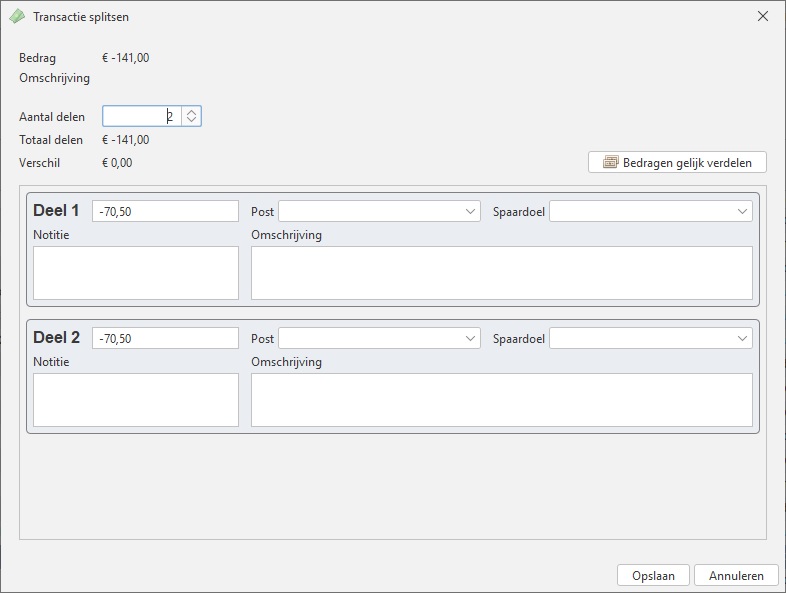Open the Post dropdown for Deel 1
Image resolution: width=786 pixels, height=593 pixels.
coord(471,212)
